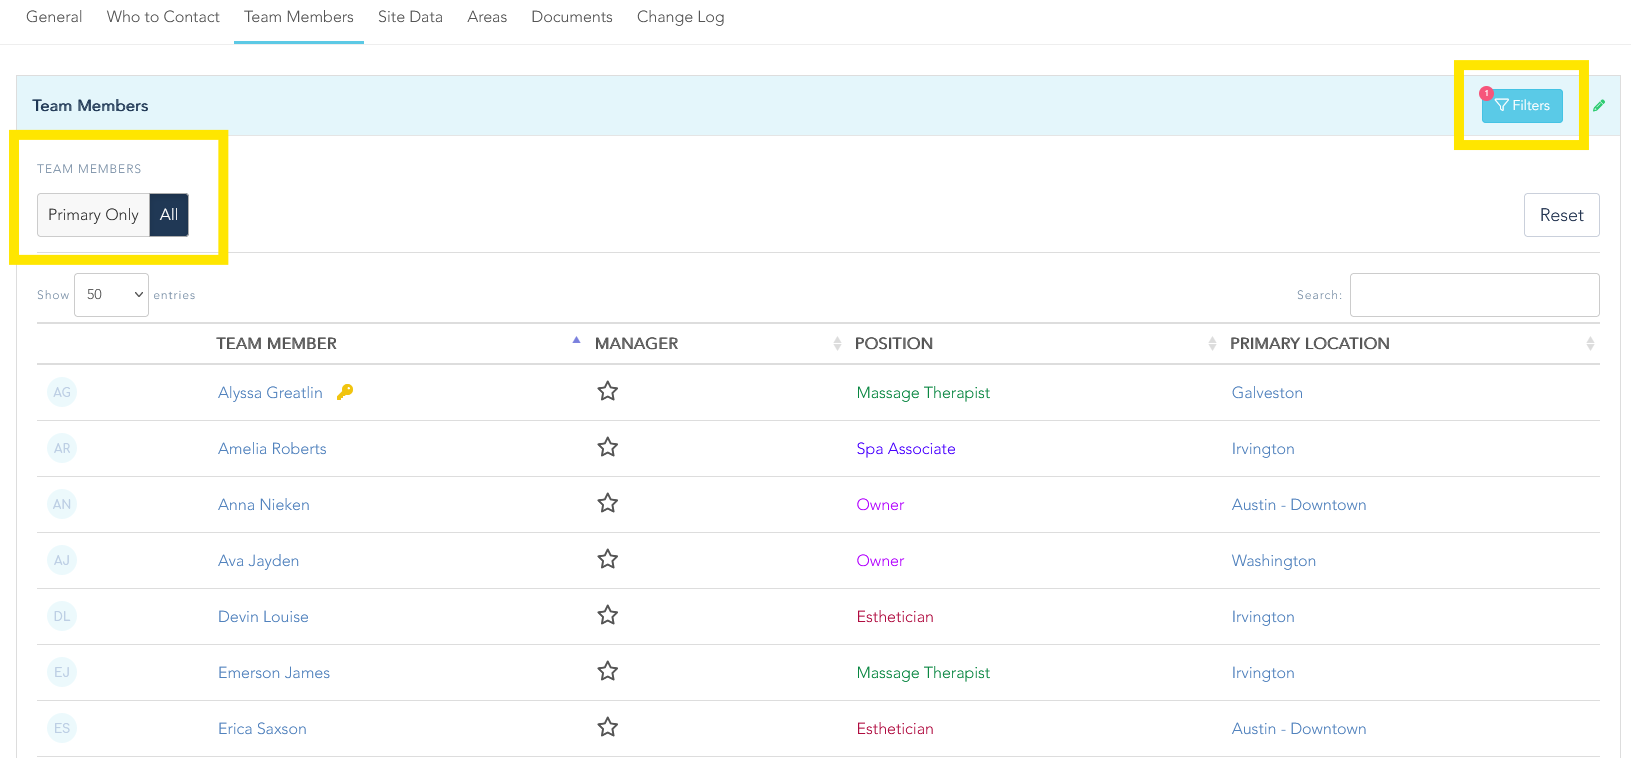Viewport: 1631px width, 758px height.
Task: Click the key icon beside Alyssa Greatlin
Action: 345,392
